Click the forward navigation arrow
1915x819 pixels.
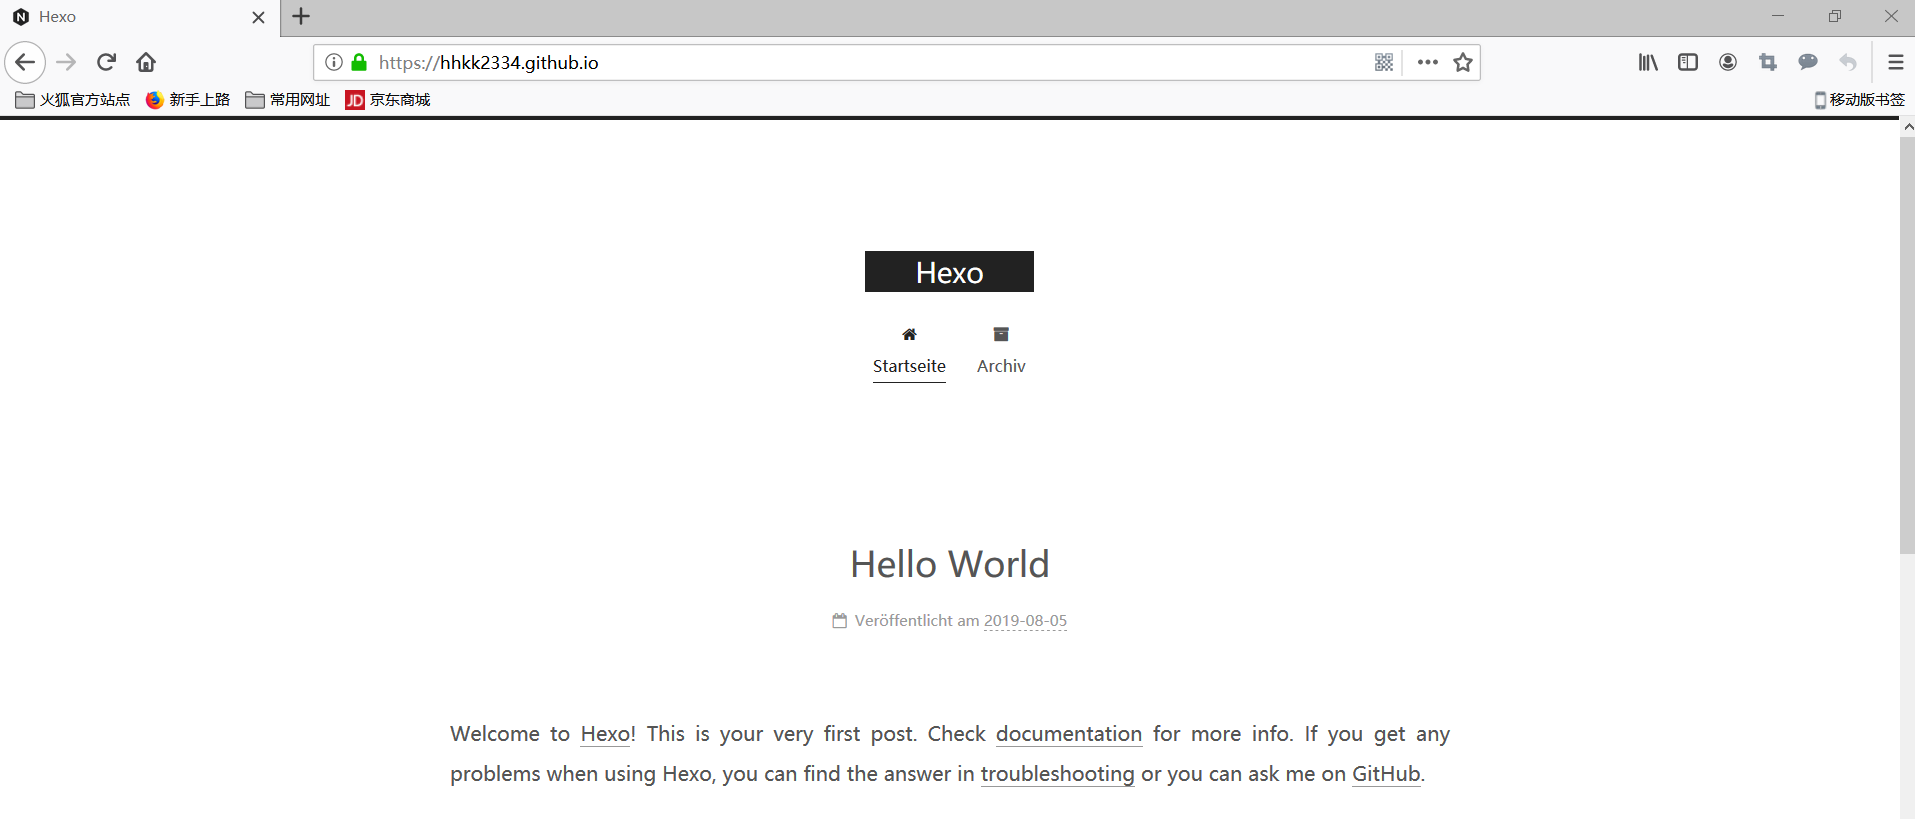pyautogui.click(x=66, y=62)
